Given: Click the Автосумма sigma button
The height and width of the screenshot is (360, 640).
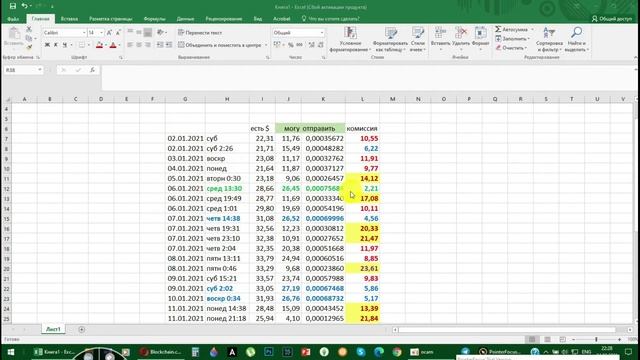Looking at the screenshot, I should tap(512, 29).
